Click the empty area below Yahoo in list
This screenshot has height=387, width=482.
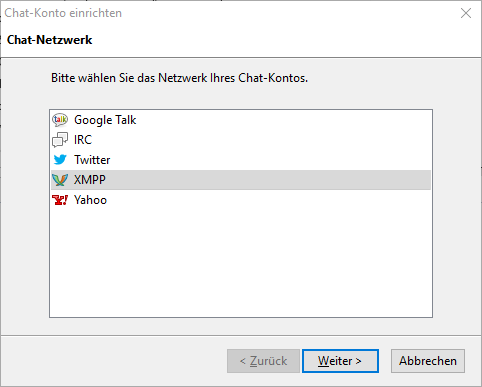[x=241, y=263]
